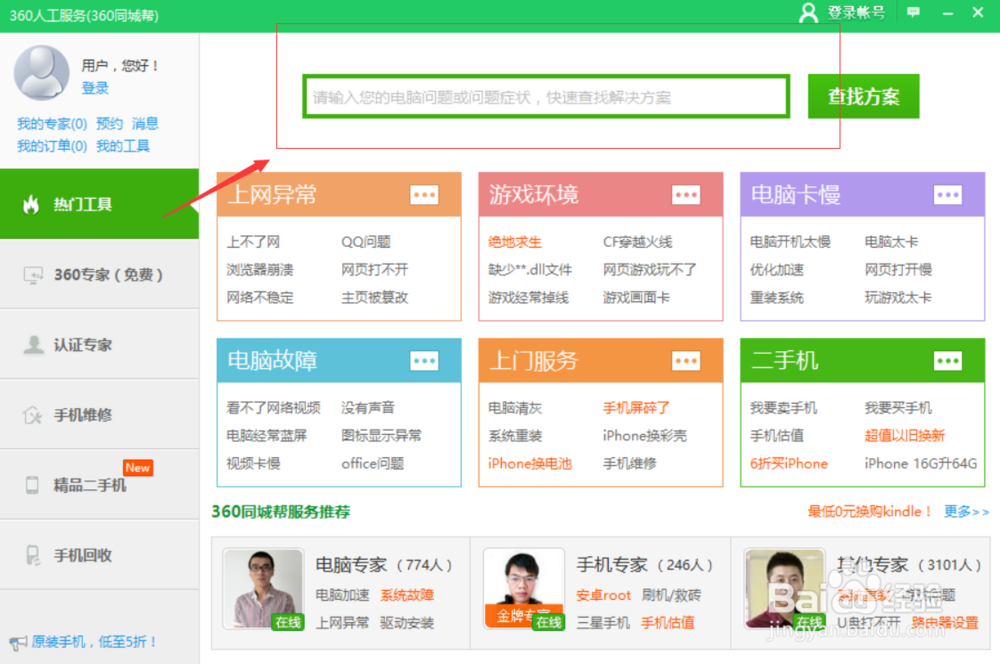Click 系统故障 under 电脑专家
This screenshot has height=664, width=1000.
[407, 595]
